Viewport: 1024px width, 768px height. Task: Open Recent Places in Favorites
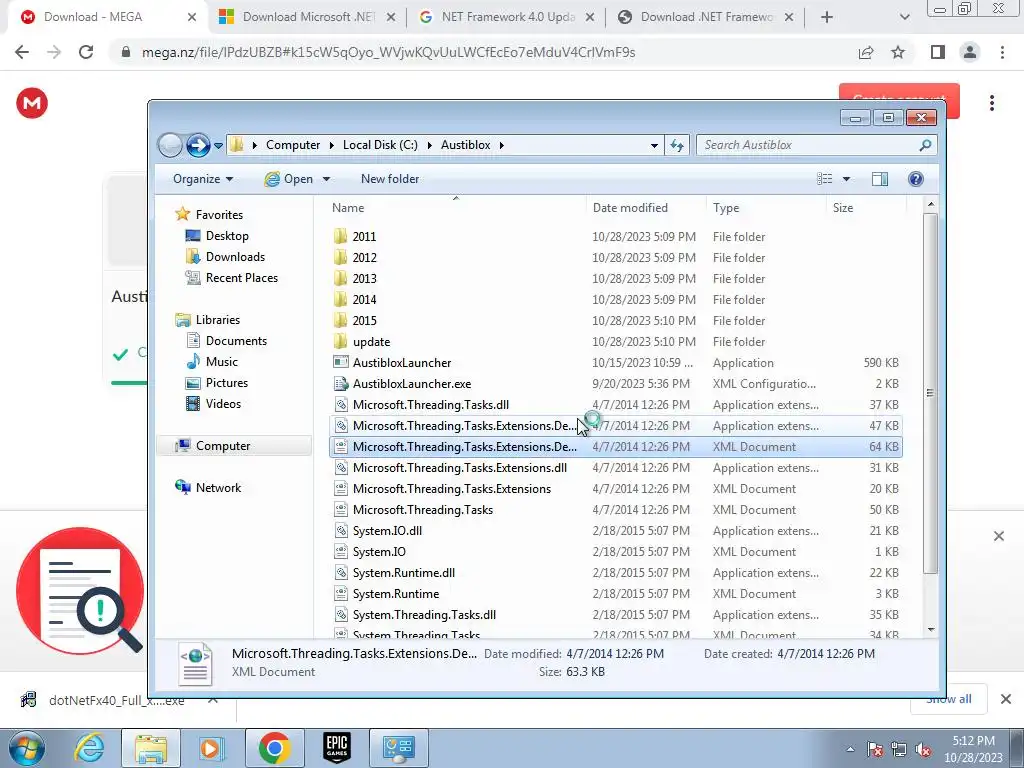[232, 278]
